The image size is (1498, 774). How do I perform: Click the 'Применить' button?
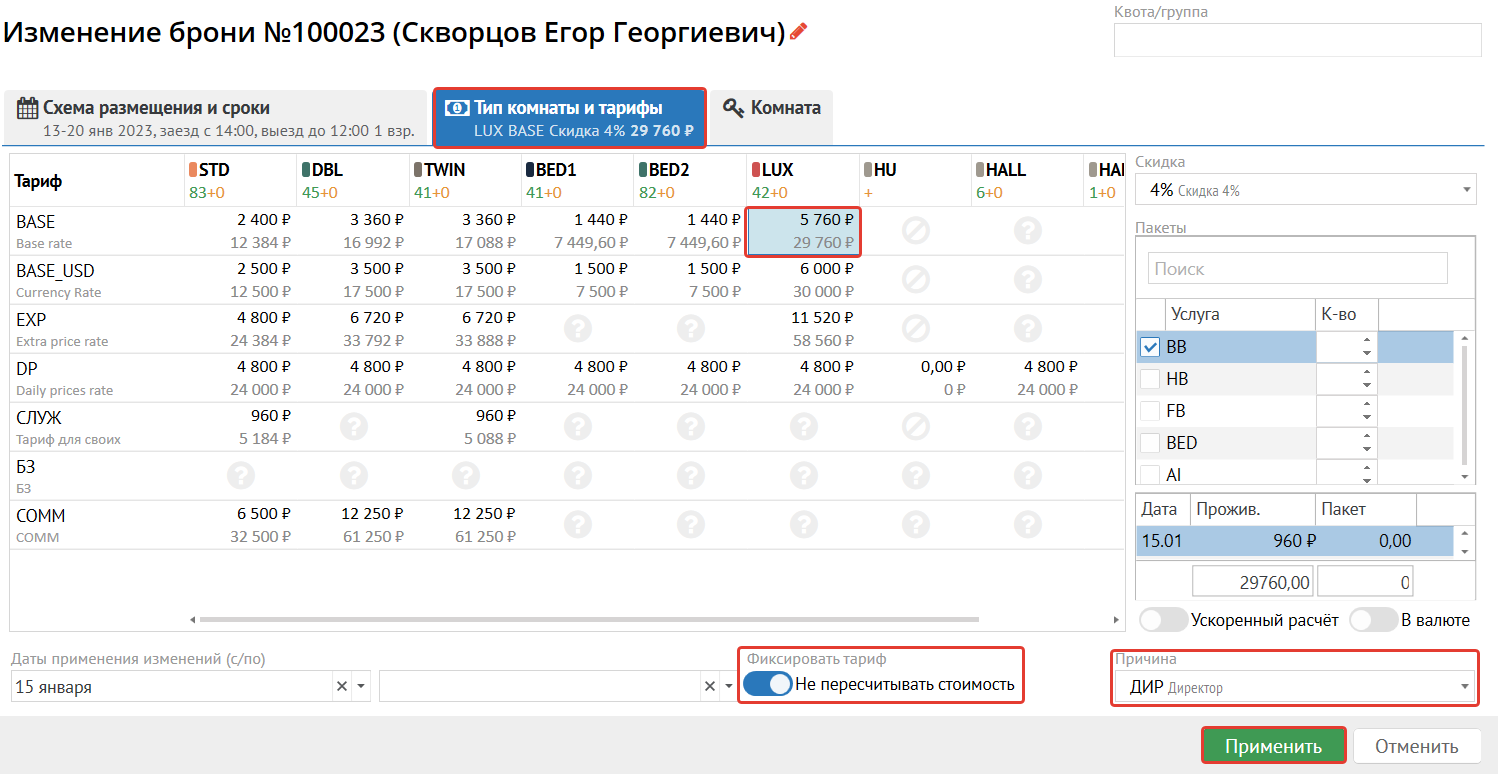pyautogui.click(x=1273, y=746)
